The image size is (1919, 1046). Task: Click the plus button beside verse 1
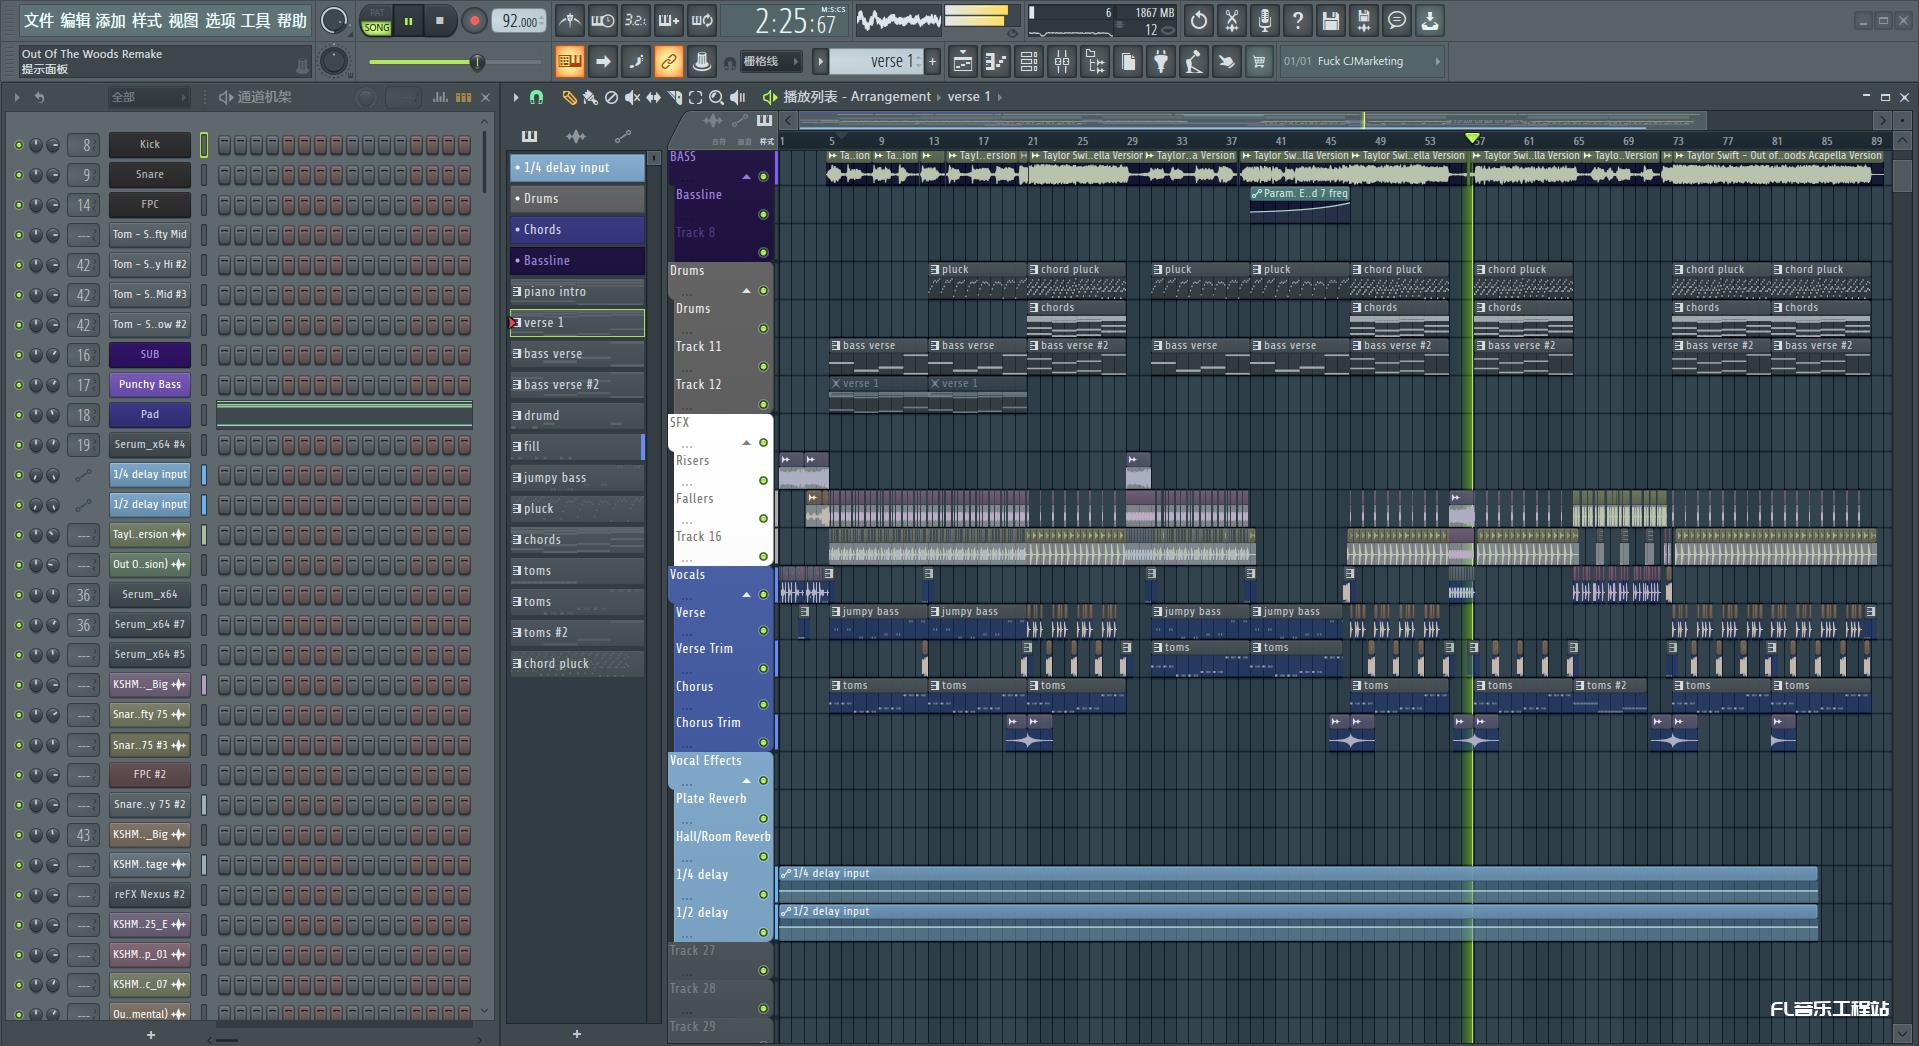click(x=932, y=62)
